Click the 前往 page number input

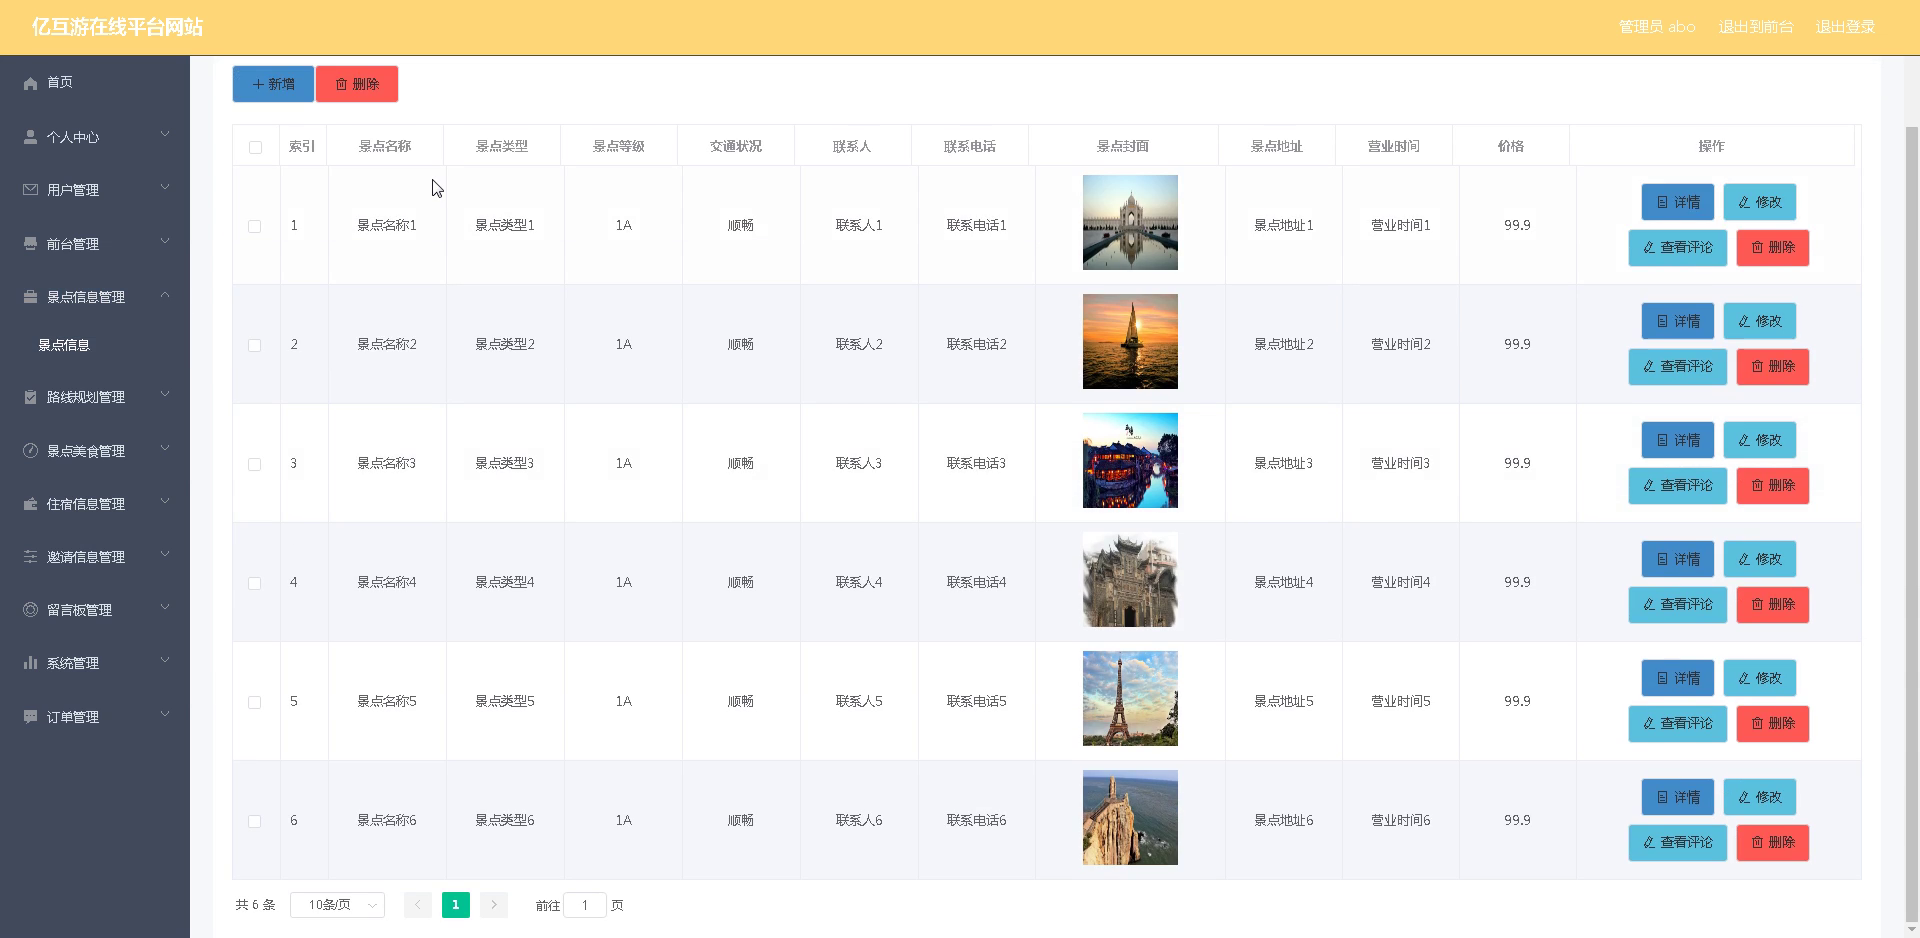pos(585,905)
